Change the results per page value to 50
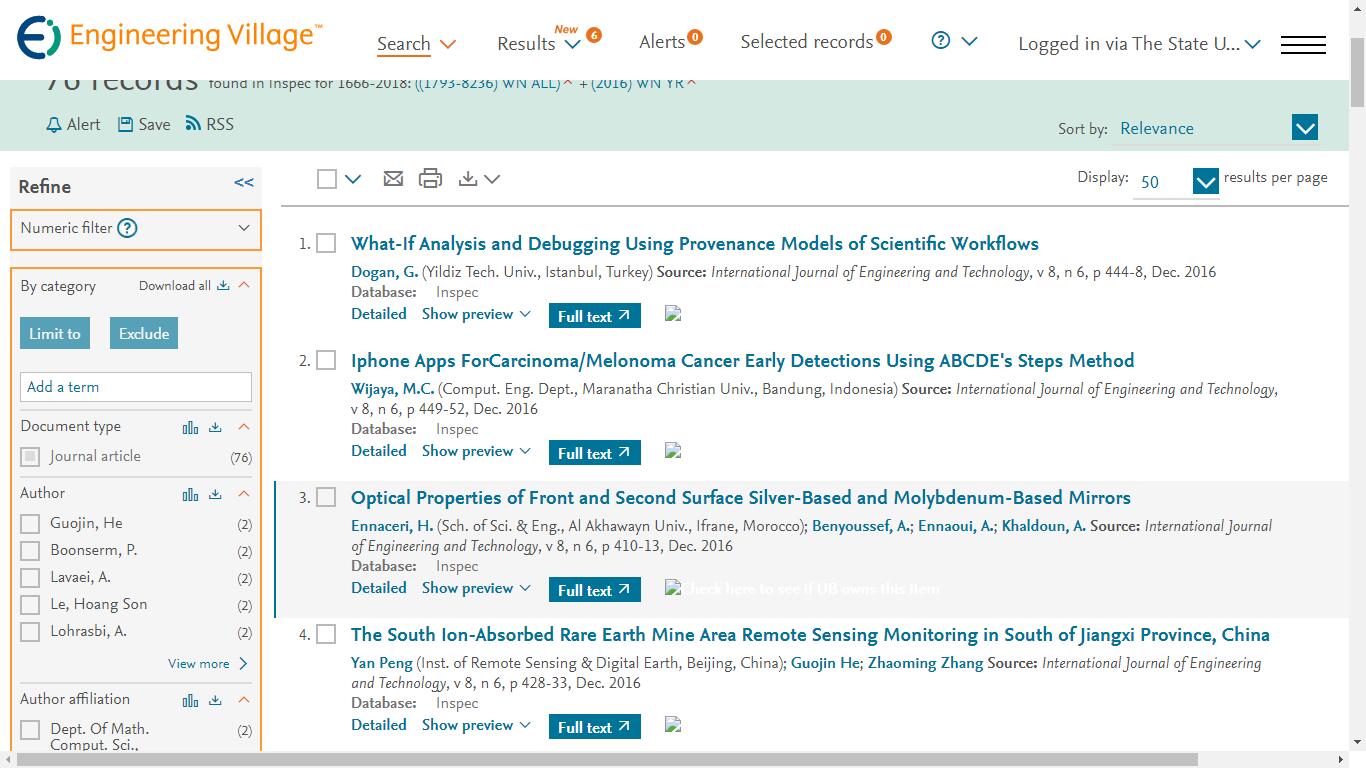Screen dimensions: 1366x768 pos(1177,181)
